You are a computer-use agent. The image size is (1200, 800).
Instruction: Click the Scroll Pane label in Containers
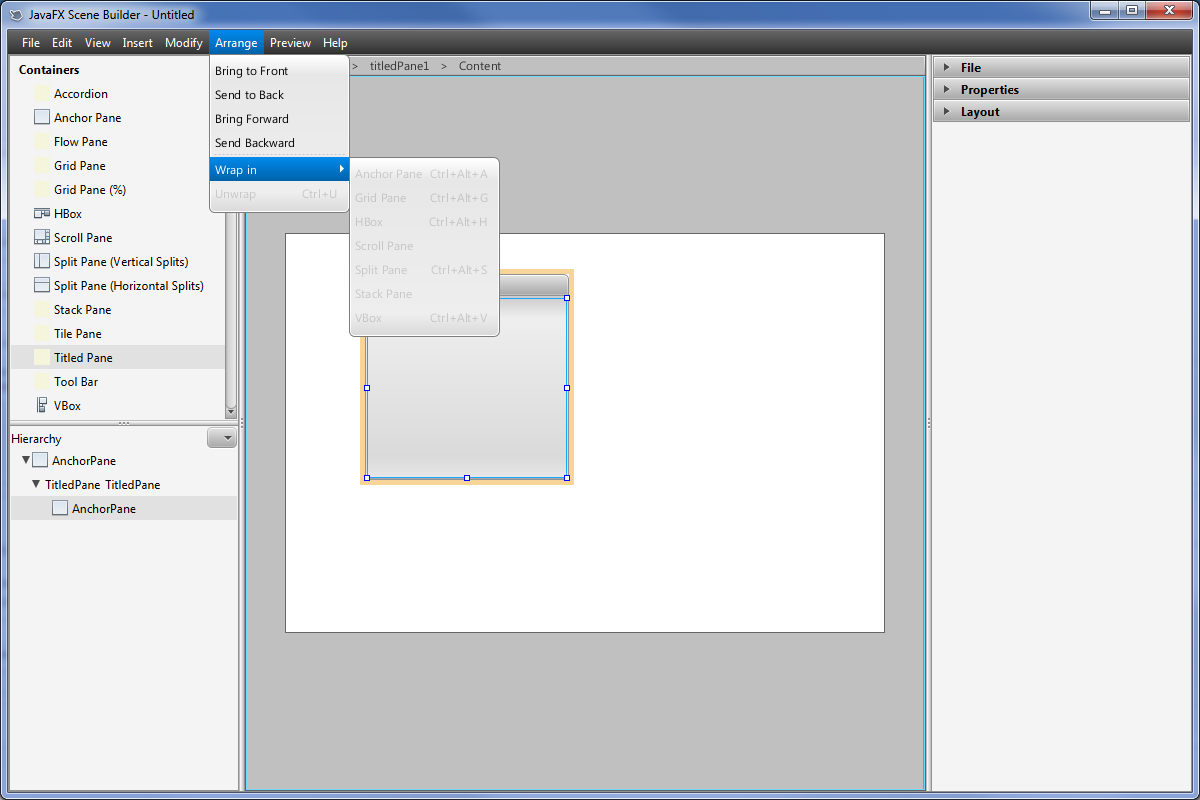[83, 238]
